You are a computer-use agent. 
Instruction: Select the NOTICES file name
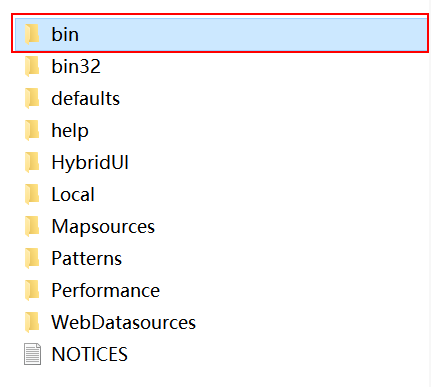(x=90, y=354)
